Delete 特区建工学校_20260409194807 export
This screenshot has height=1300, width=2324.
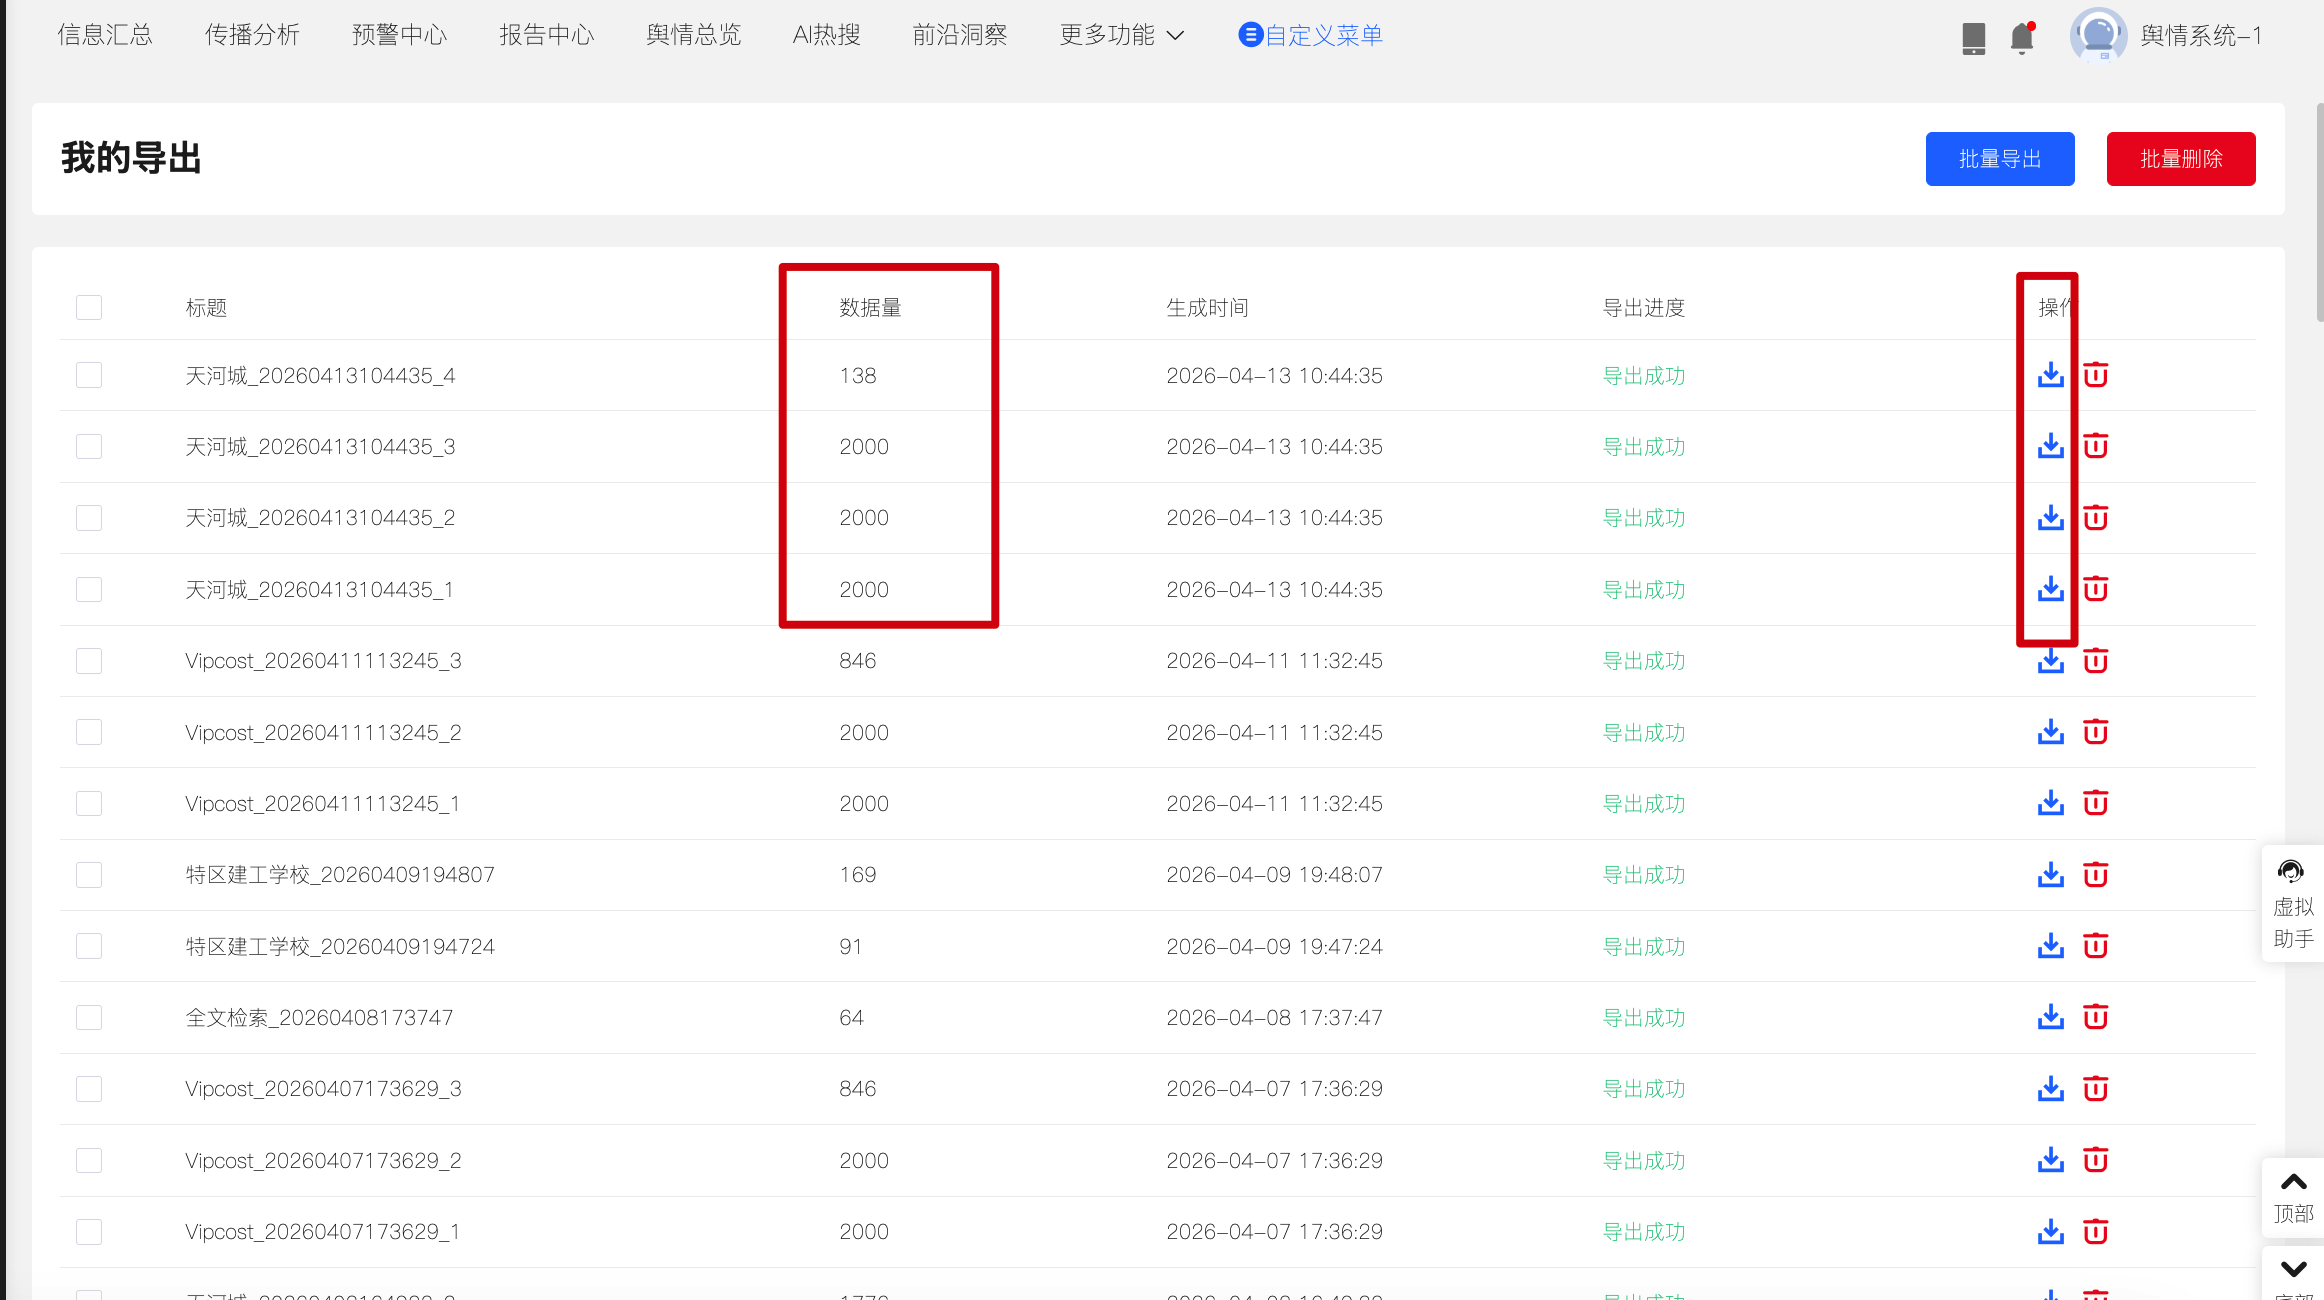pos(2095,875)
